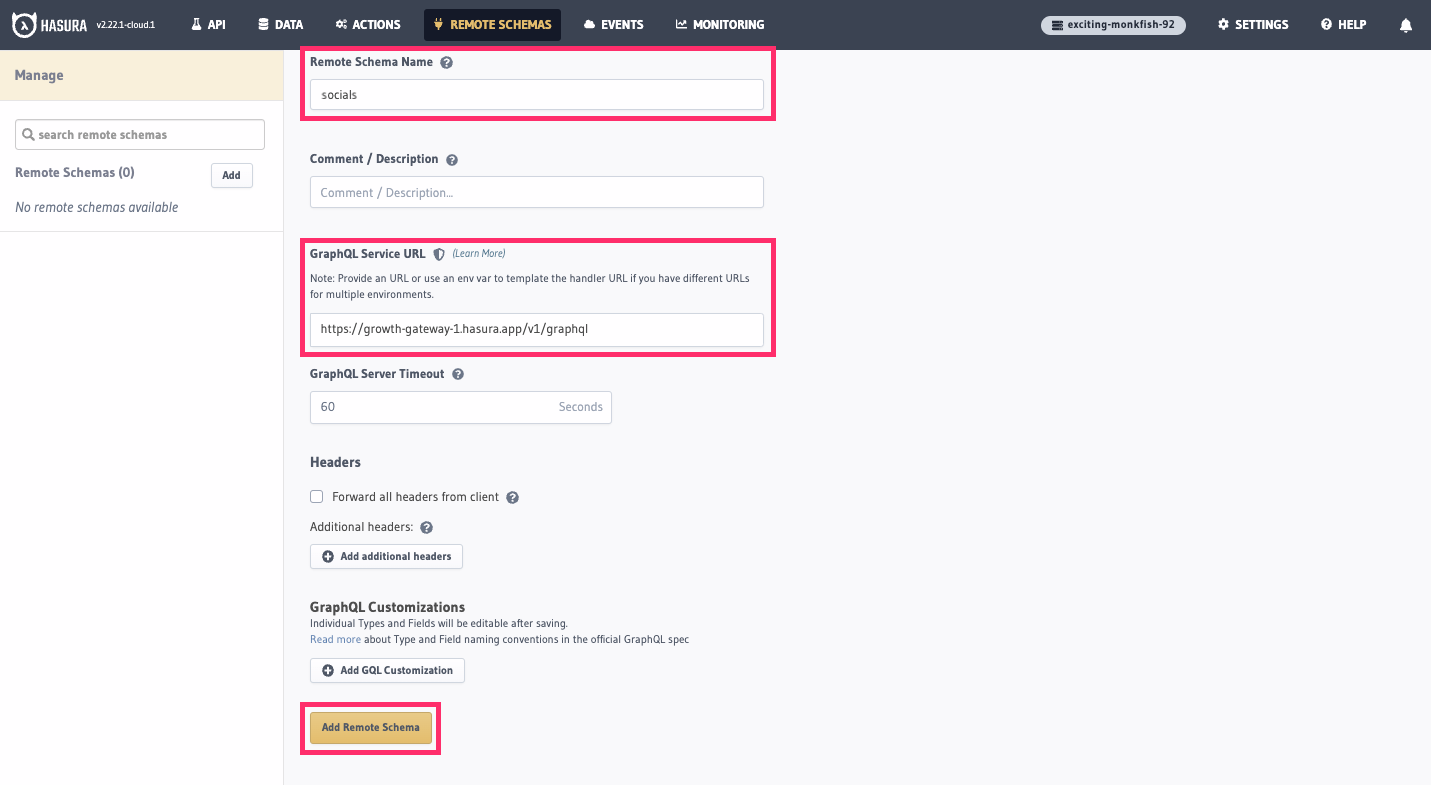The width and height of the screenshot is (1431, 785).
Task: Click the shield icon beside GraphQL Service URL
Action: (x=439, y=254)
